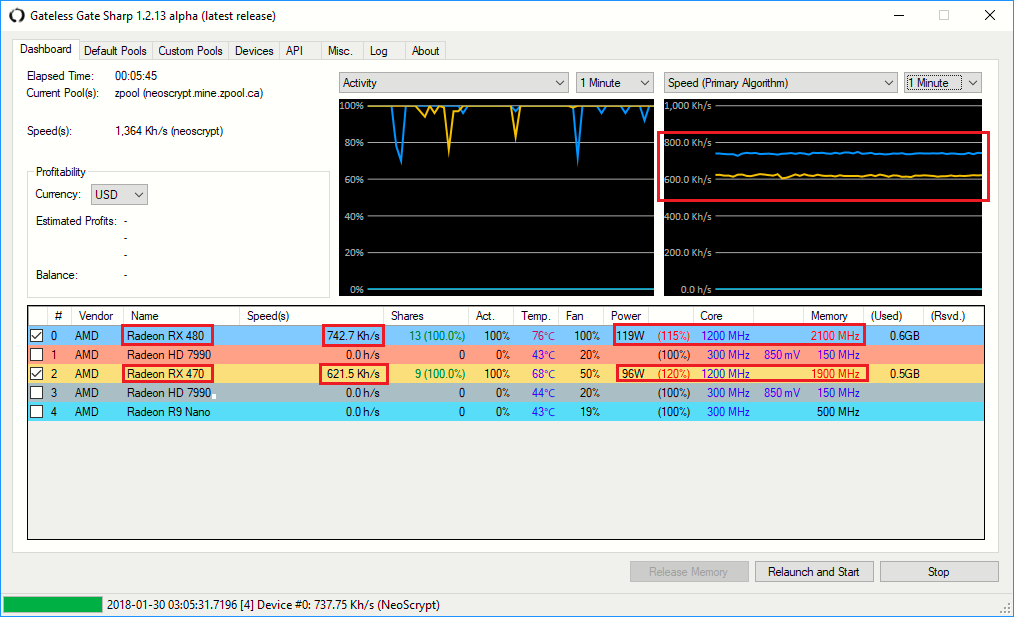Select the Radeon RX 480 name cell
This screenshot has width=1014, height=617.
pyautogui.click(x=166, y=336)
